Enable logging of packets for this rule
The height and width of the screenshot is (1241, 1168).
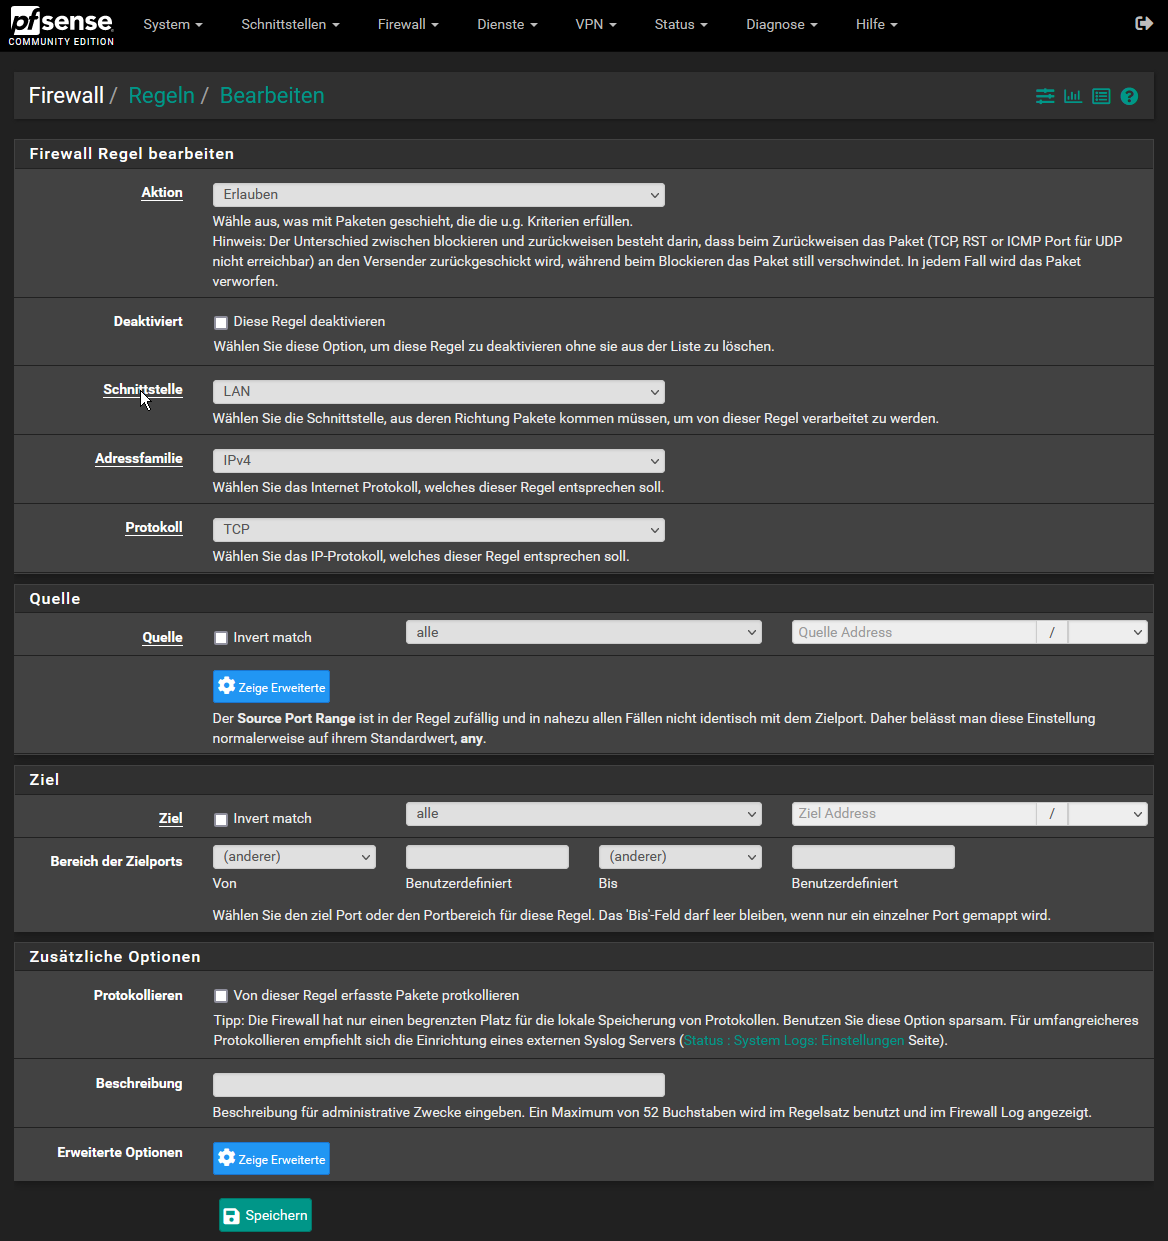pyautogui.click(x=221, y=996)
